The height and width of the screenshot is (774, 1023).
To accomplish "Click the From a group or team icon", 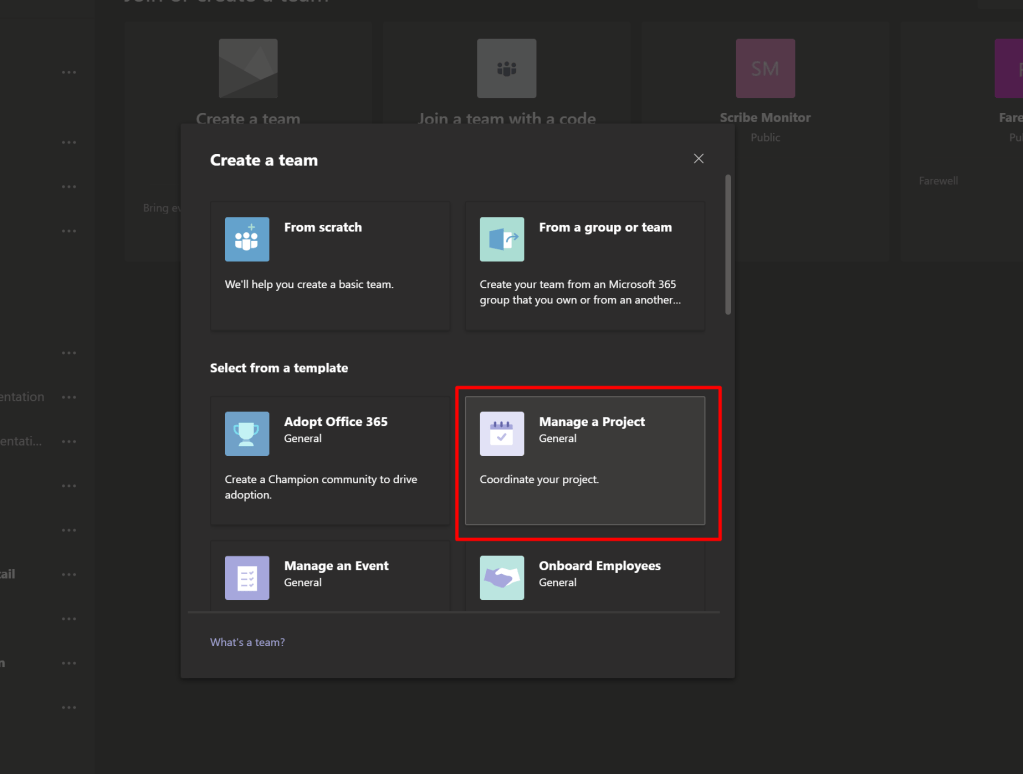I will (501, 239).
